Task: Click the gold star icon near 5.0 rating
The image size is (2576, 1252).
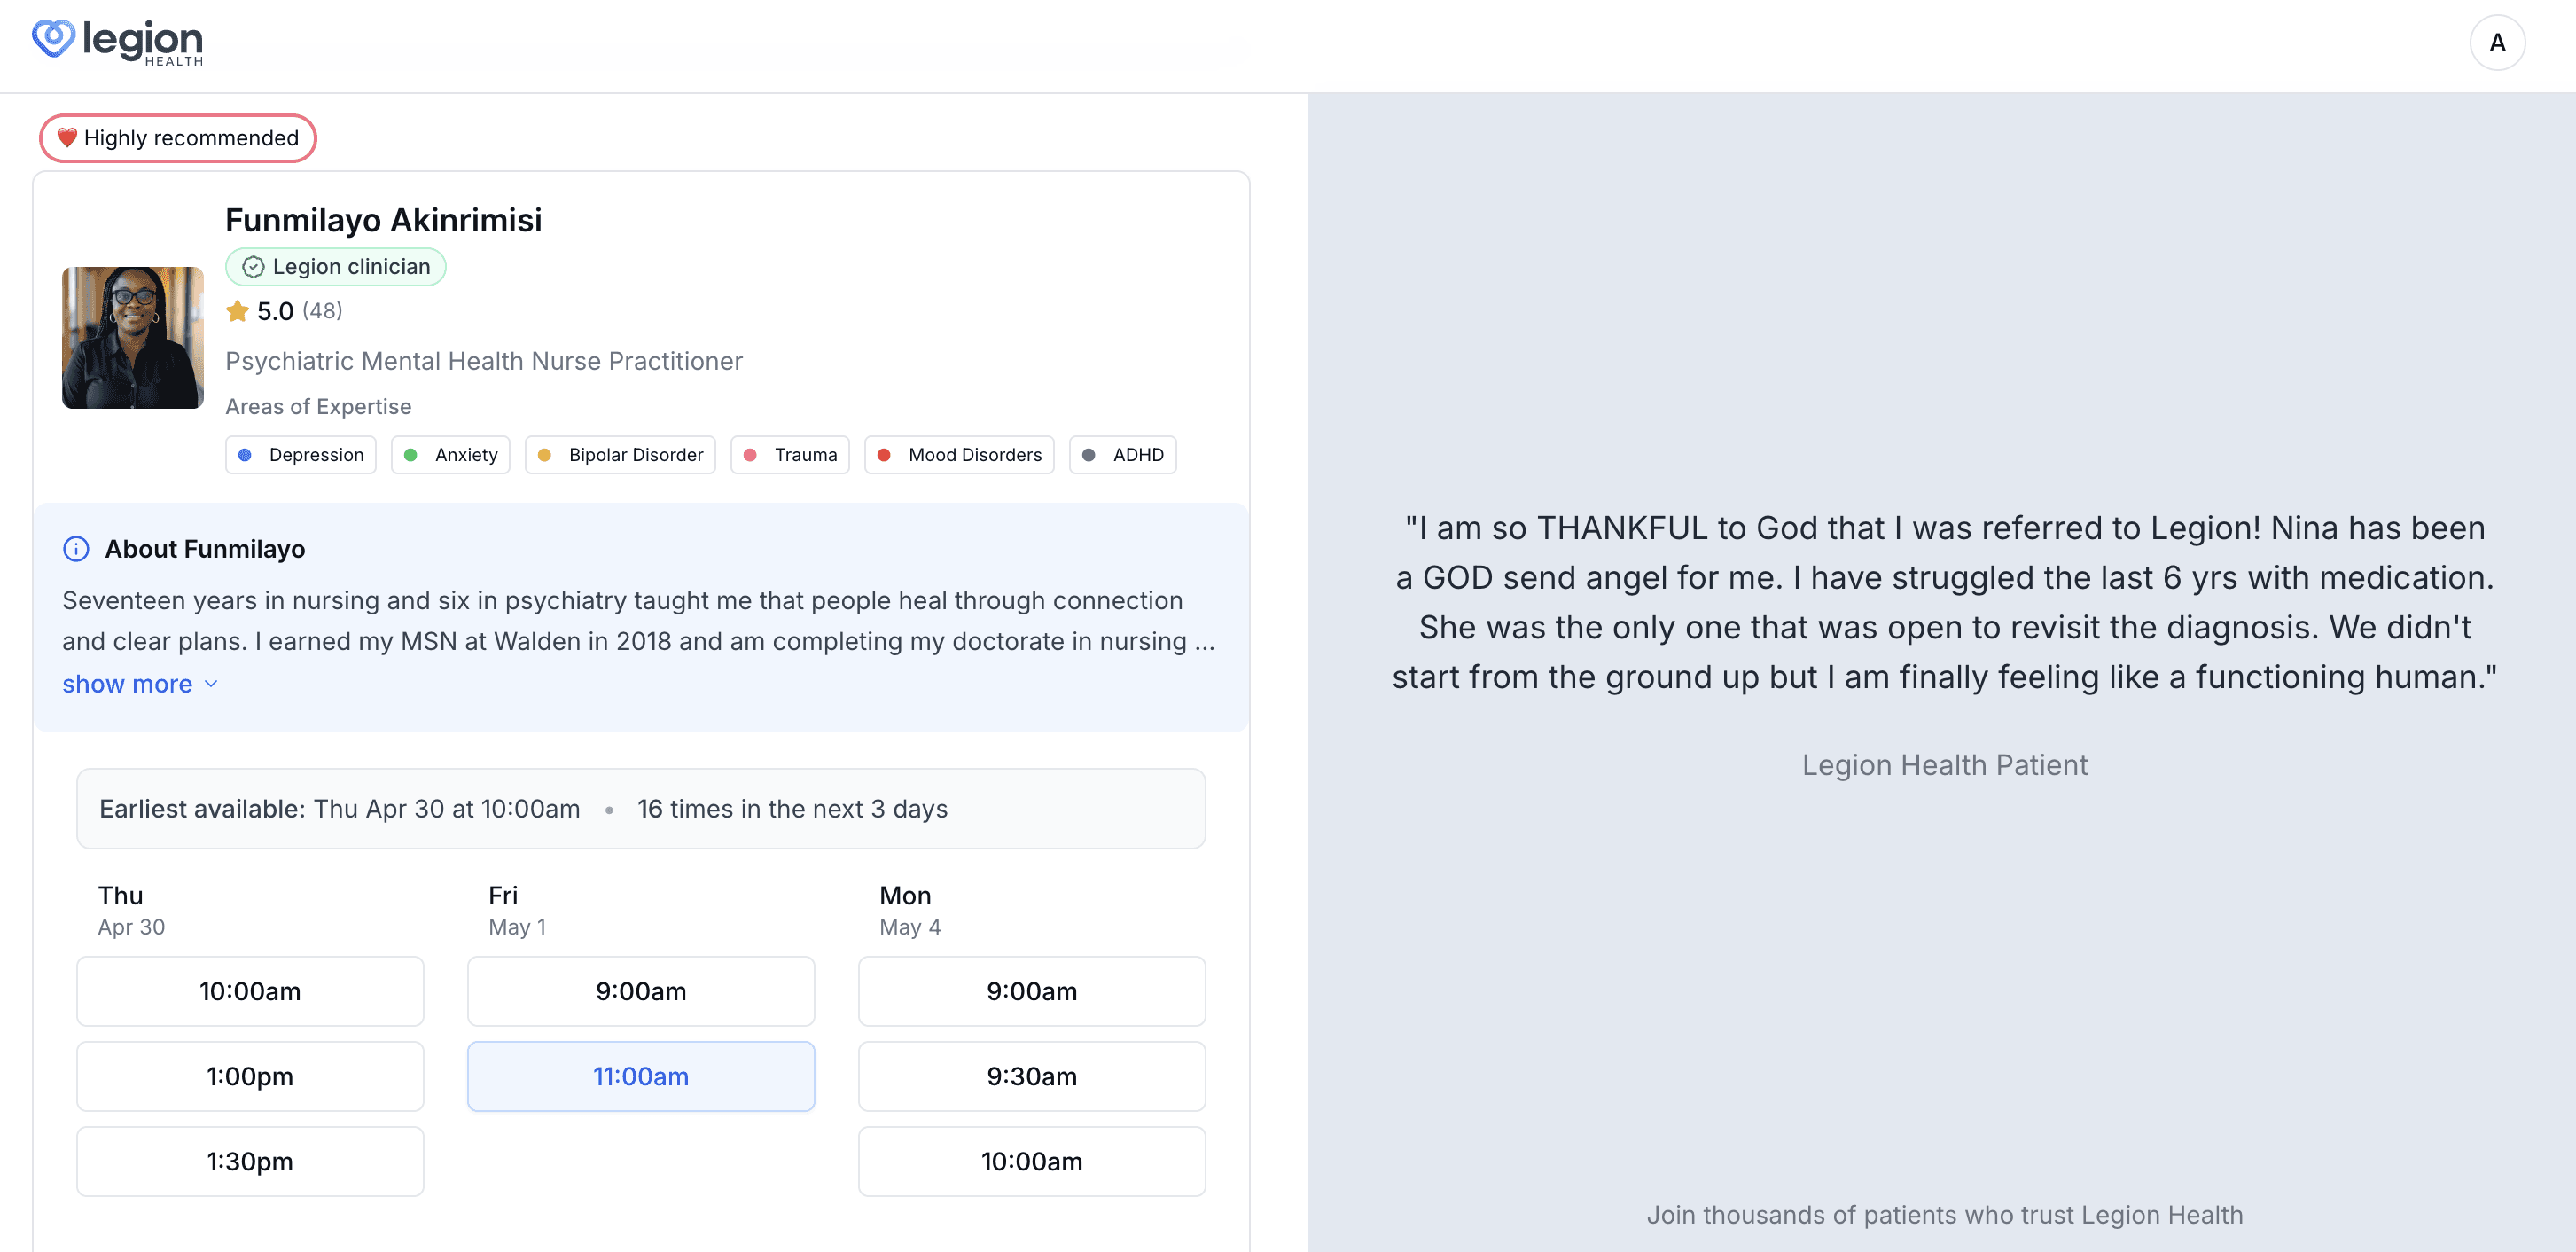Action: pyautogui.click(x=237, y=311)
